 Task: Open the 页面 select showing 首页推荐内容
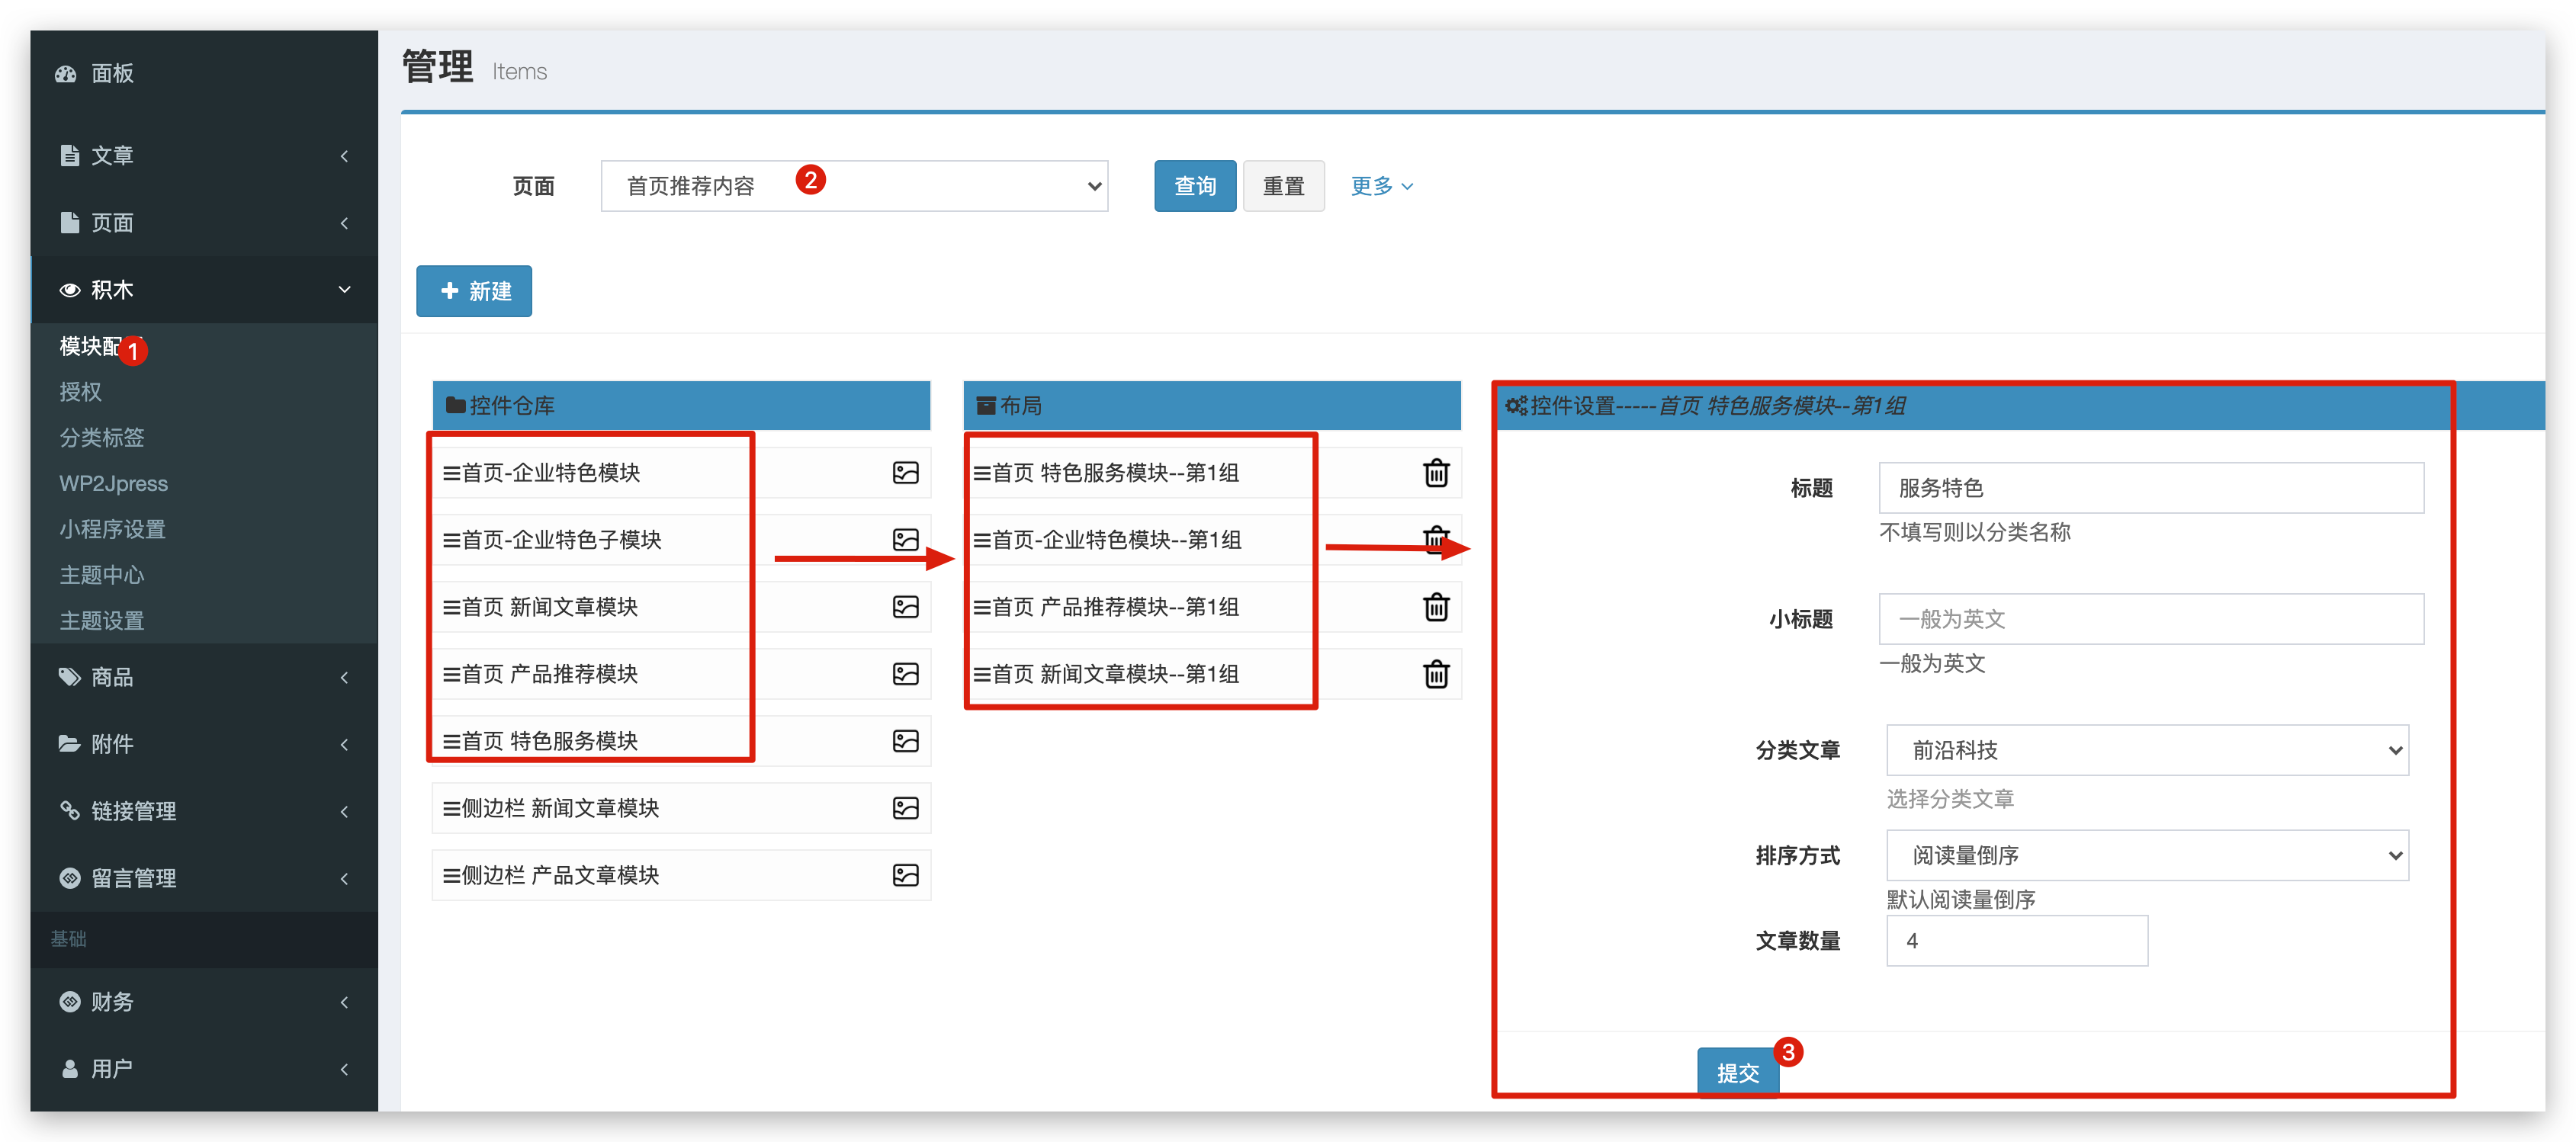pyautogui.click(x=854, y=186)
